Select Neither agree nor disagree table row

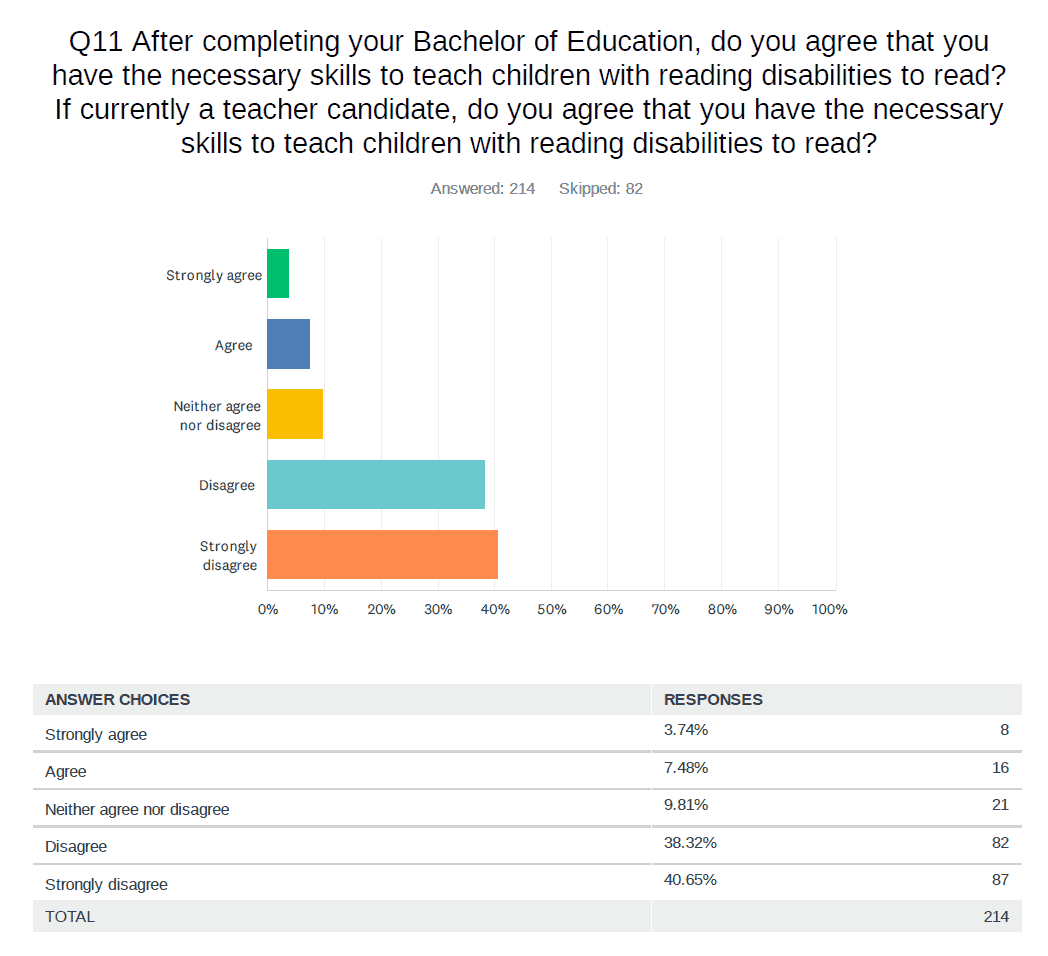coord(137,809)
